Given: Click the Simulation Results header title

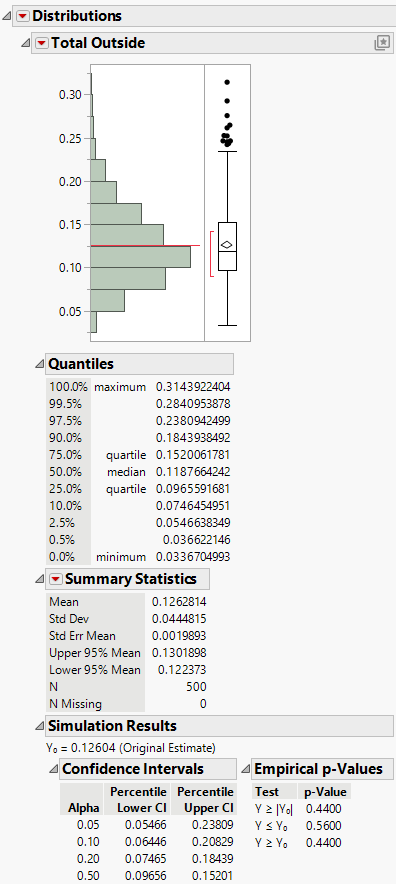Looking at the screenshot, I should tap(112, 726).
